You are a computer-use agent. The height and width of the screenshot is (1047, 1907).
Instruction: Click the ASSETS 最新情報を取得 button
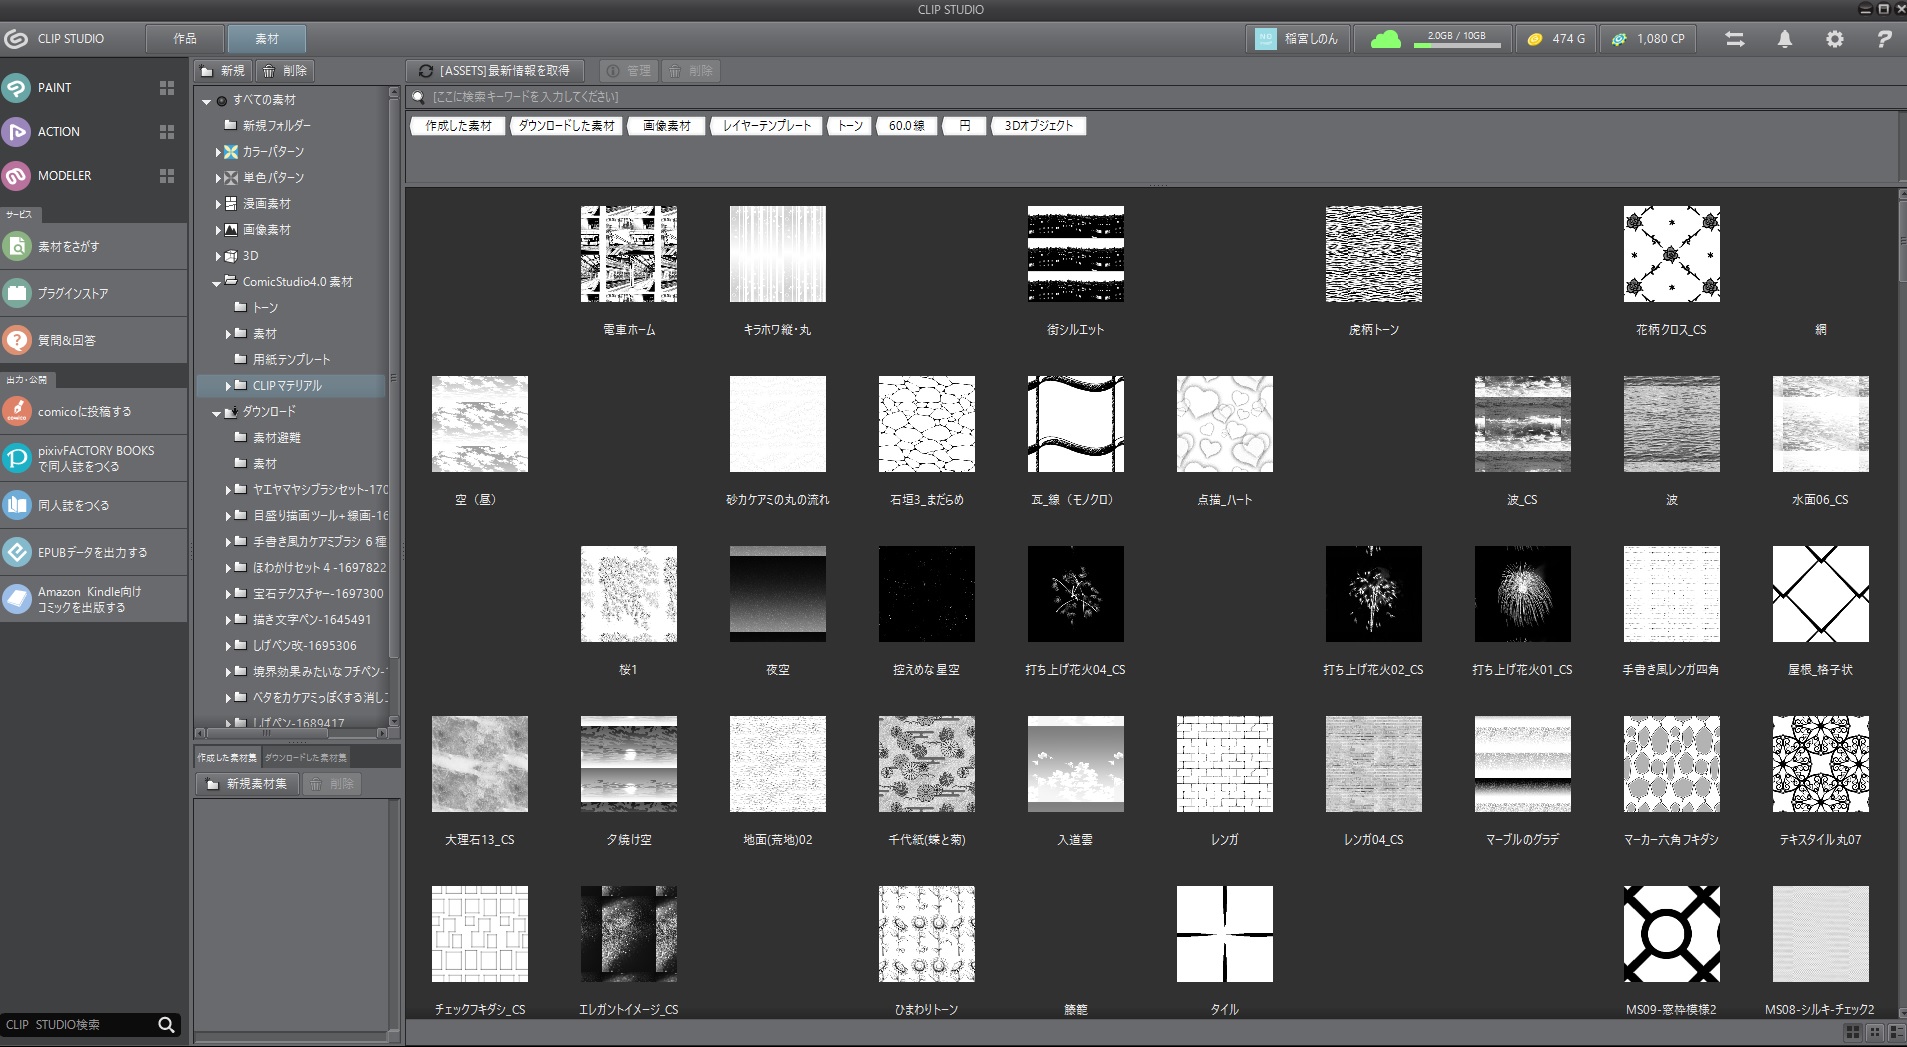(495, 71)
